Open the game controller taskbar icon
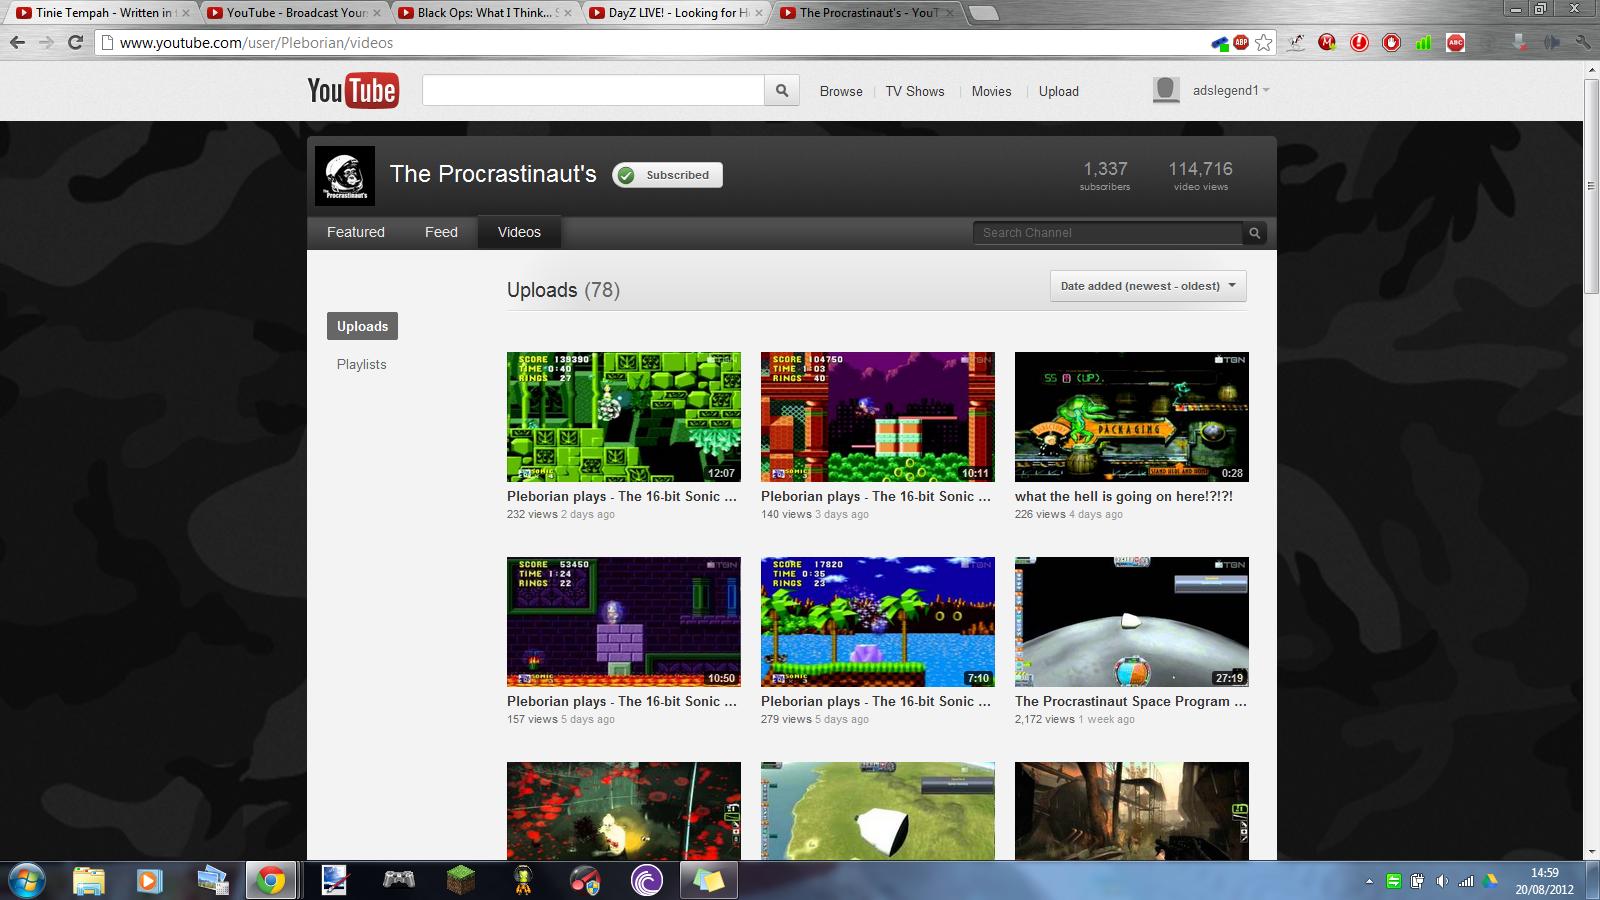1600x900 pixels. [x=399, y=880]
